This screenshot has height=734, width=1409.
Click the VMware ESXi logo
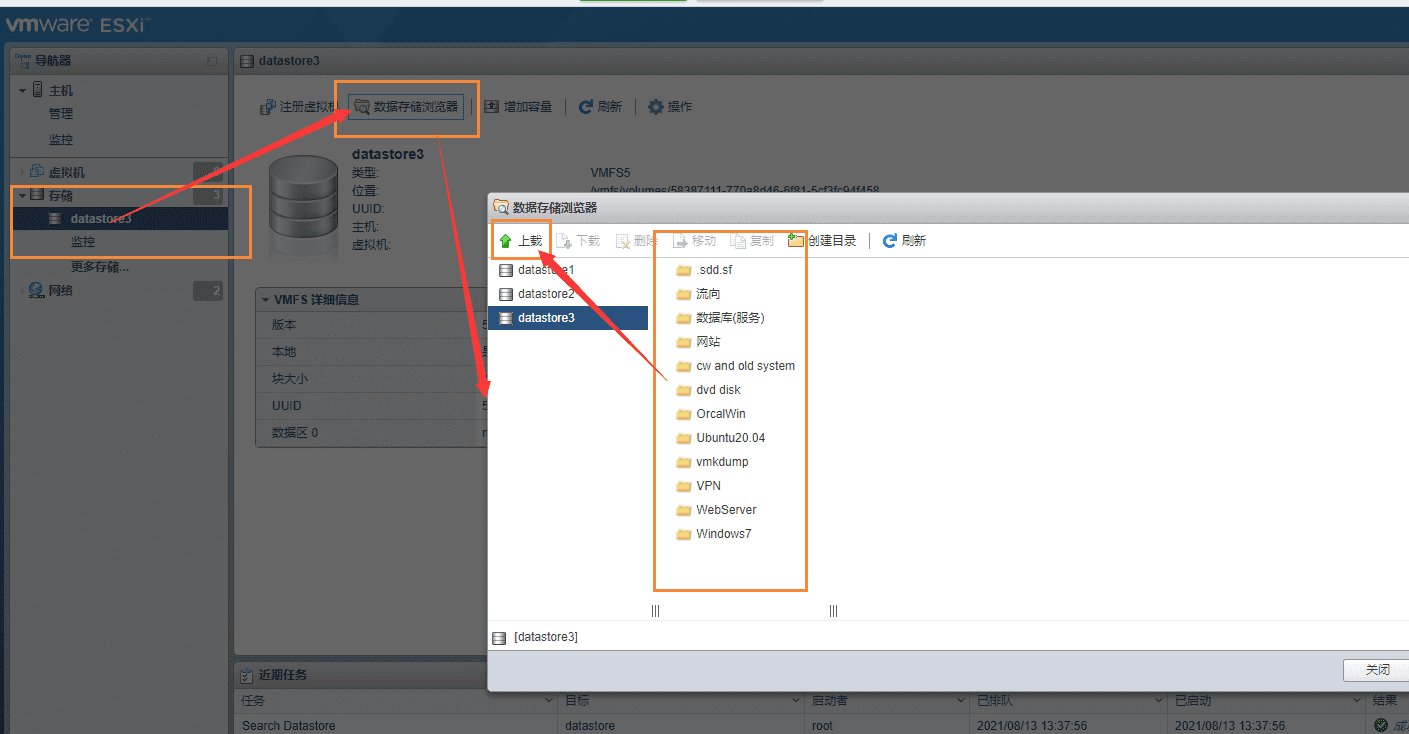[x=77, y=26]
